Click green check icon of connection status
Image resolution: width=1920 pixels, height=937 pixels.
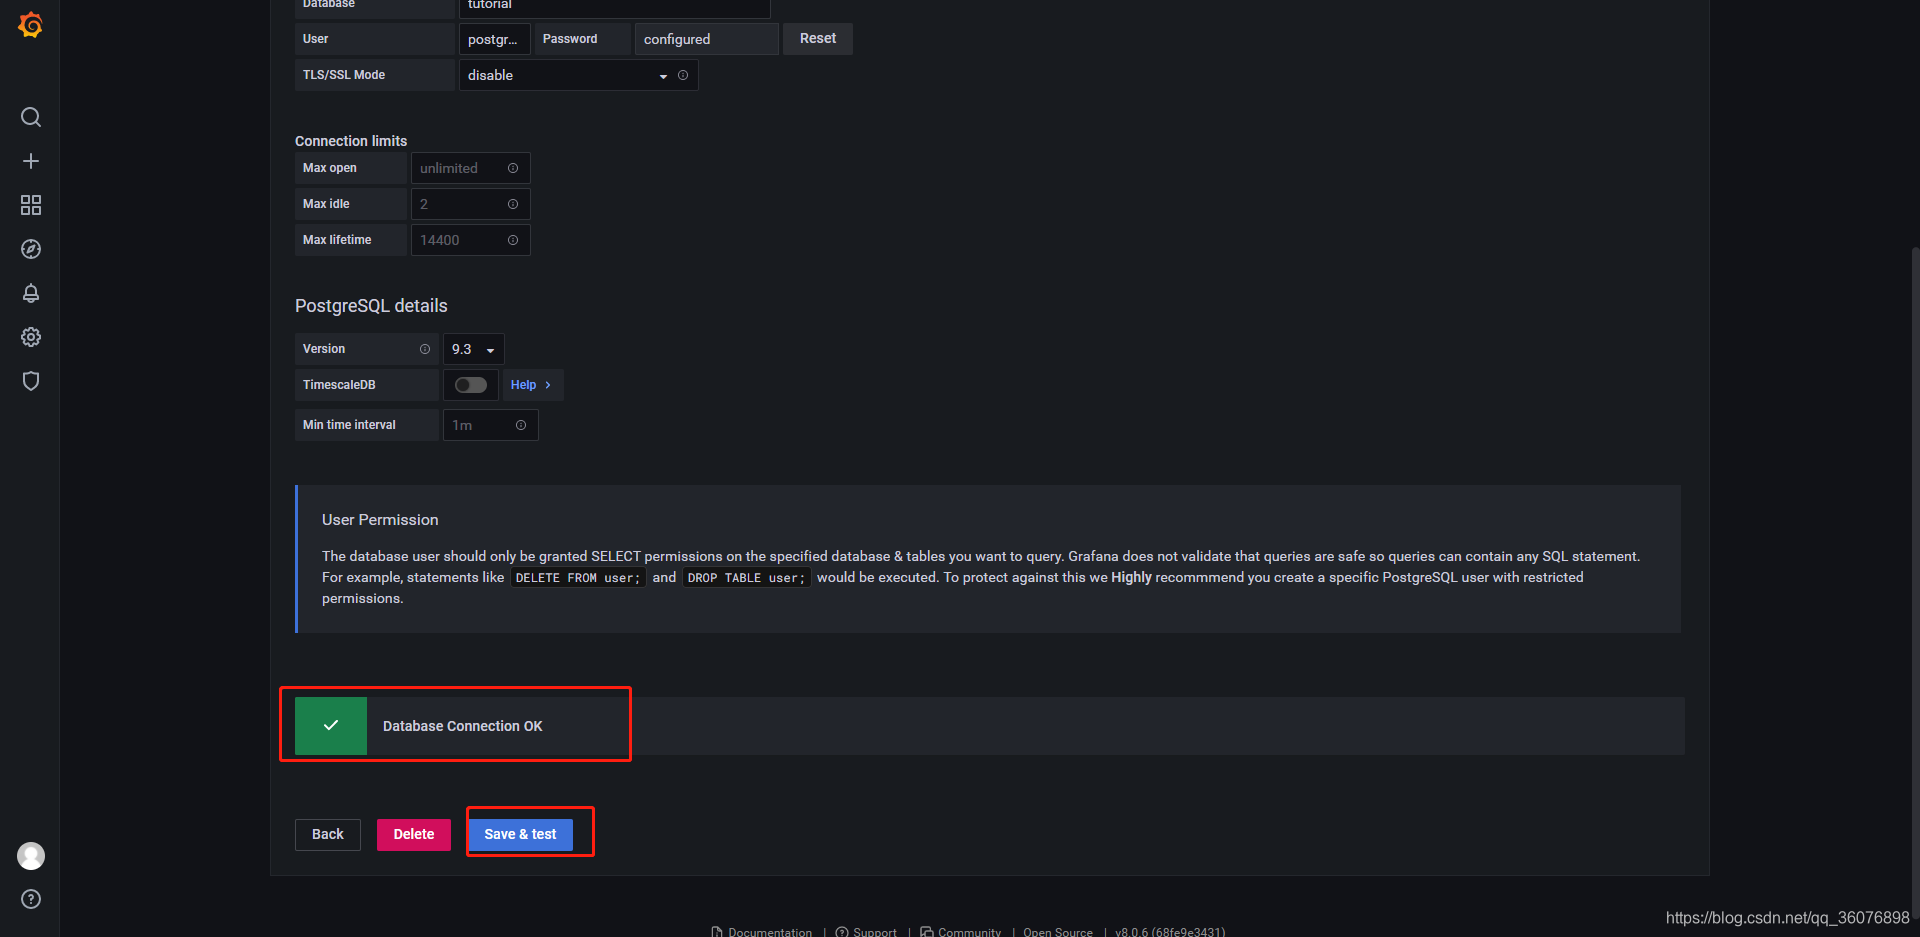click(331, 725)
